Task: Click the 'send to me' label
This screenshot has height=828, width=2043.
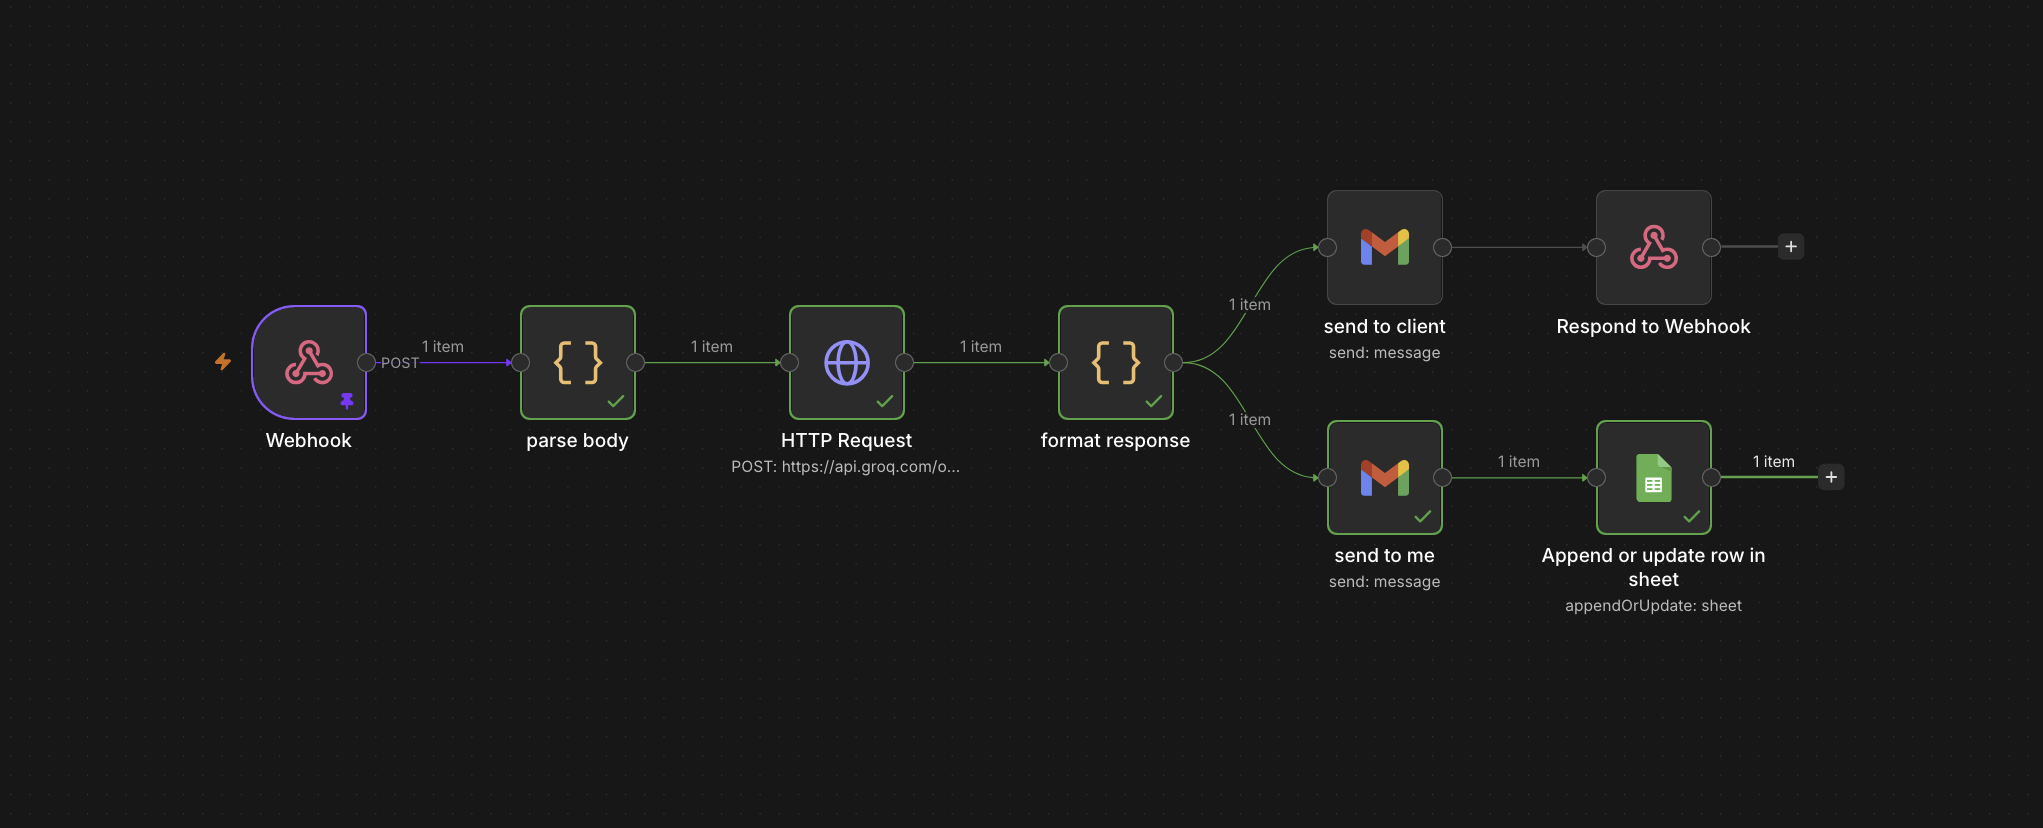Action: 1385,555
